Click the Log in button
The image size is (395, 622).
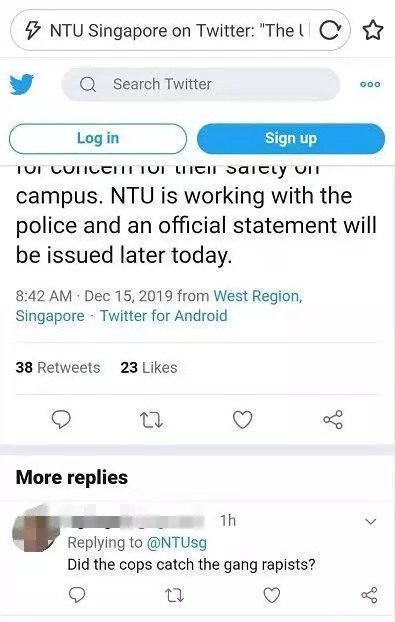98,138
